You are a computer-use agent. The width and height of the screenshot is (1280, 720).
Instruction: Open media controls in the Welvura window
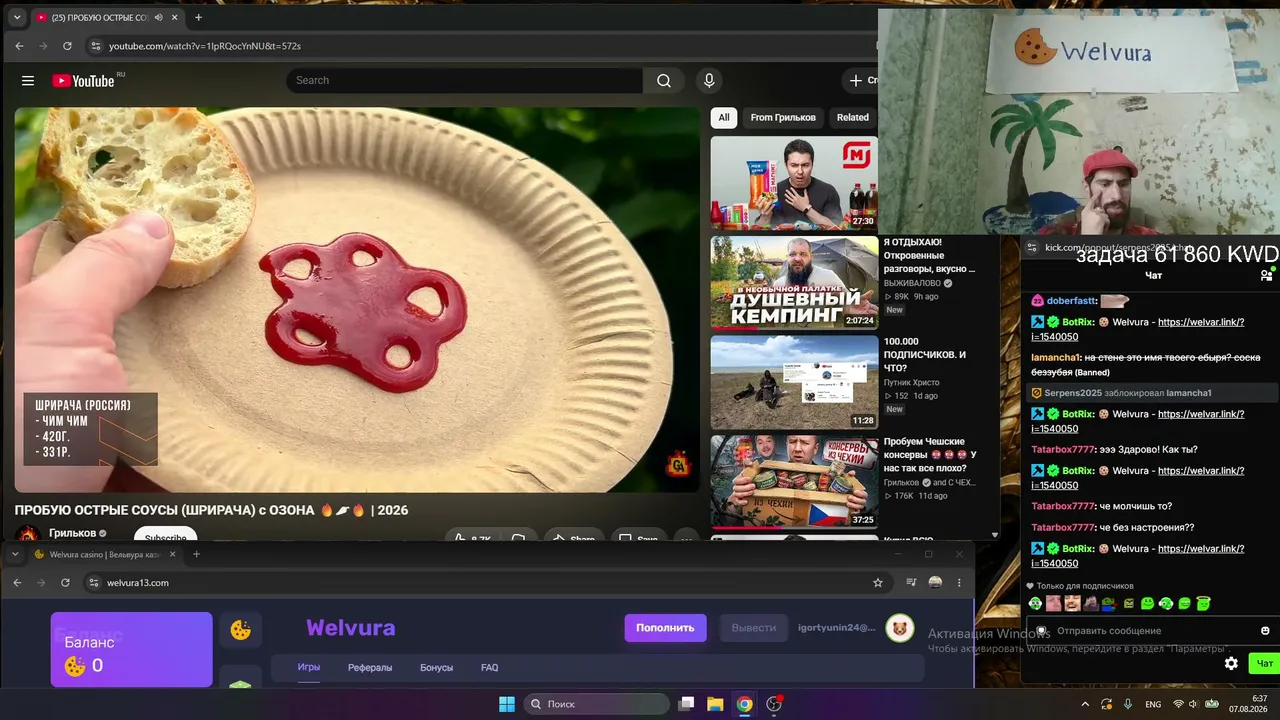911,583
